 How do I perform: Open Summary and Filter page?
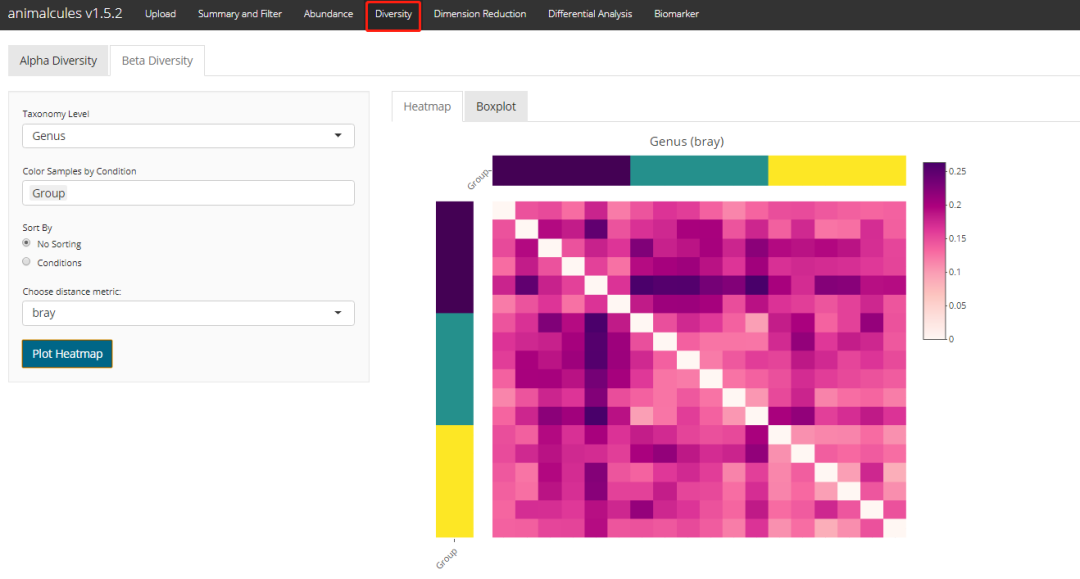pyautogui.click(x=240, y=14)
